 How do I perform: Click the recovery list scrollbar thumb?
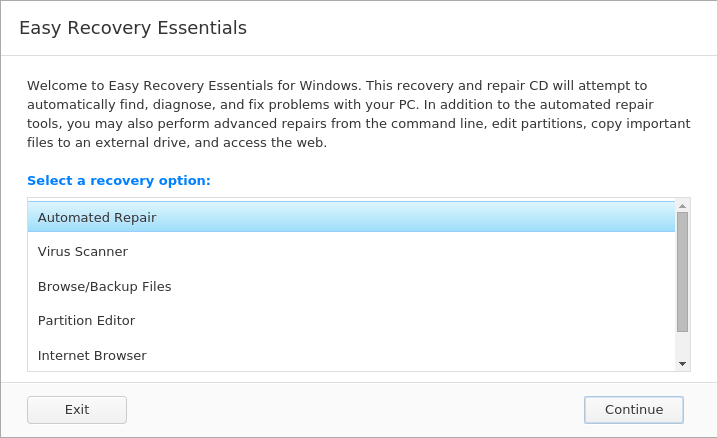click(x=682, y=272)
